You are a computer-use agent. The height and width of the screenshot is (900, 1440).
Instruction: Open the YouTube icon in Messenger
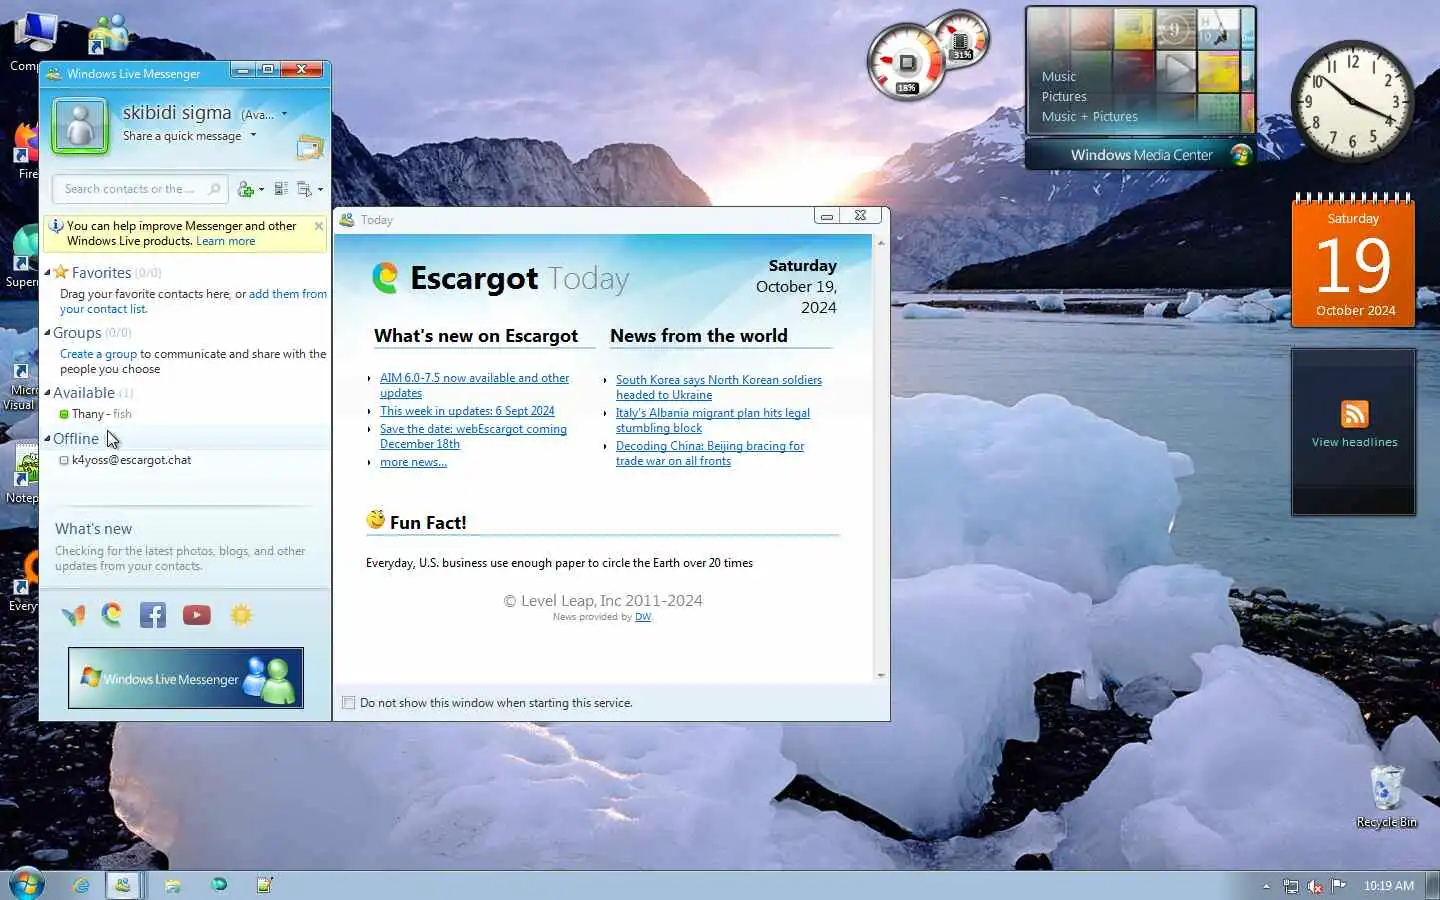197,615
